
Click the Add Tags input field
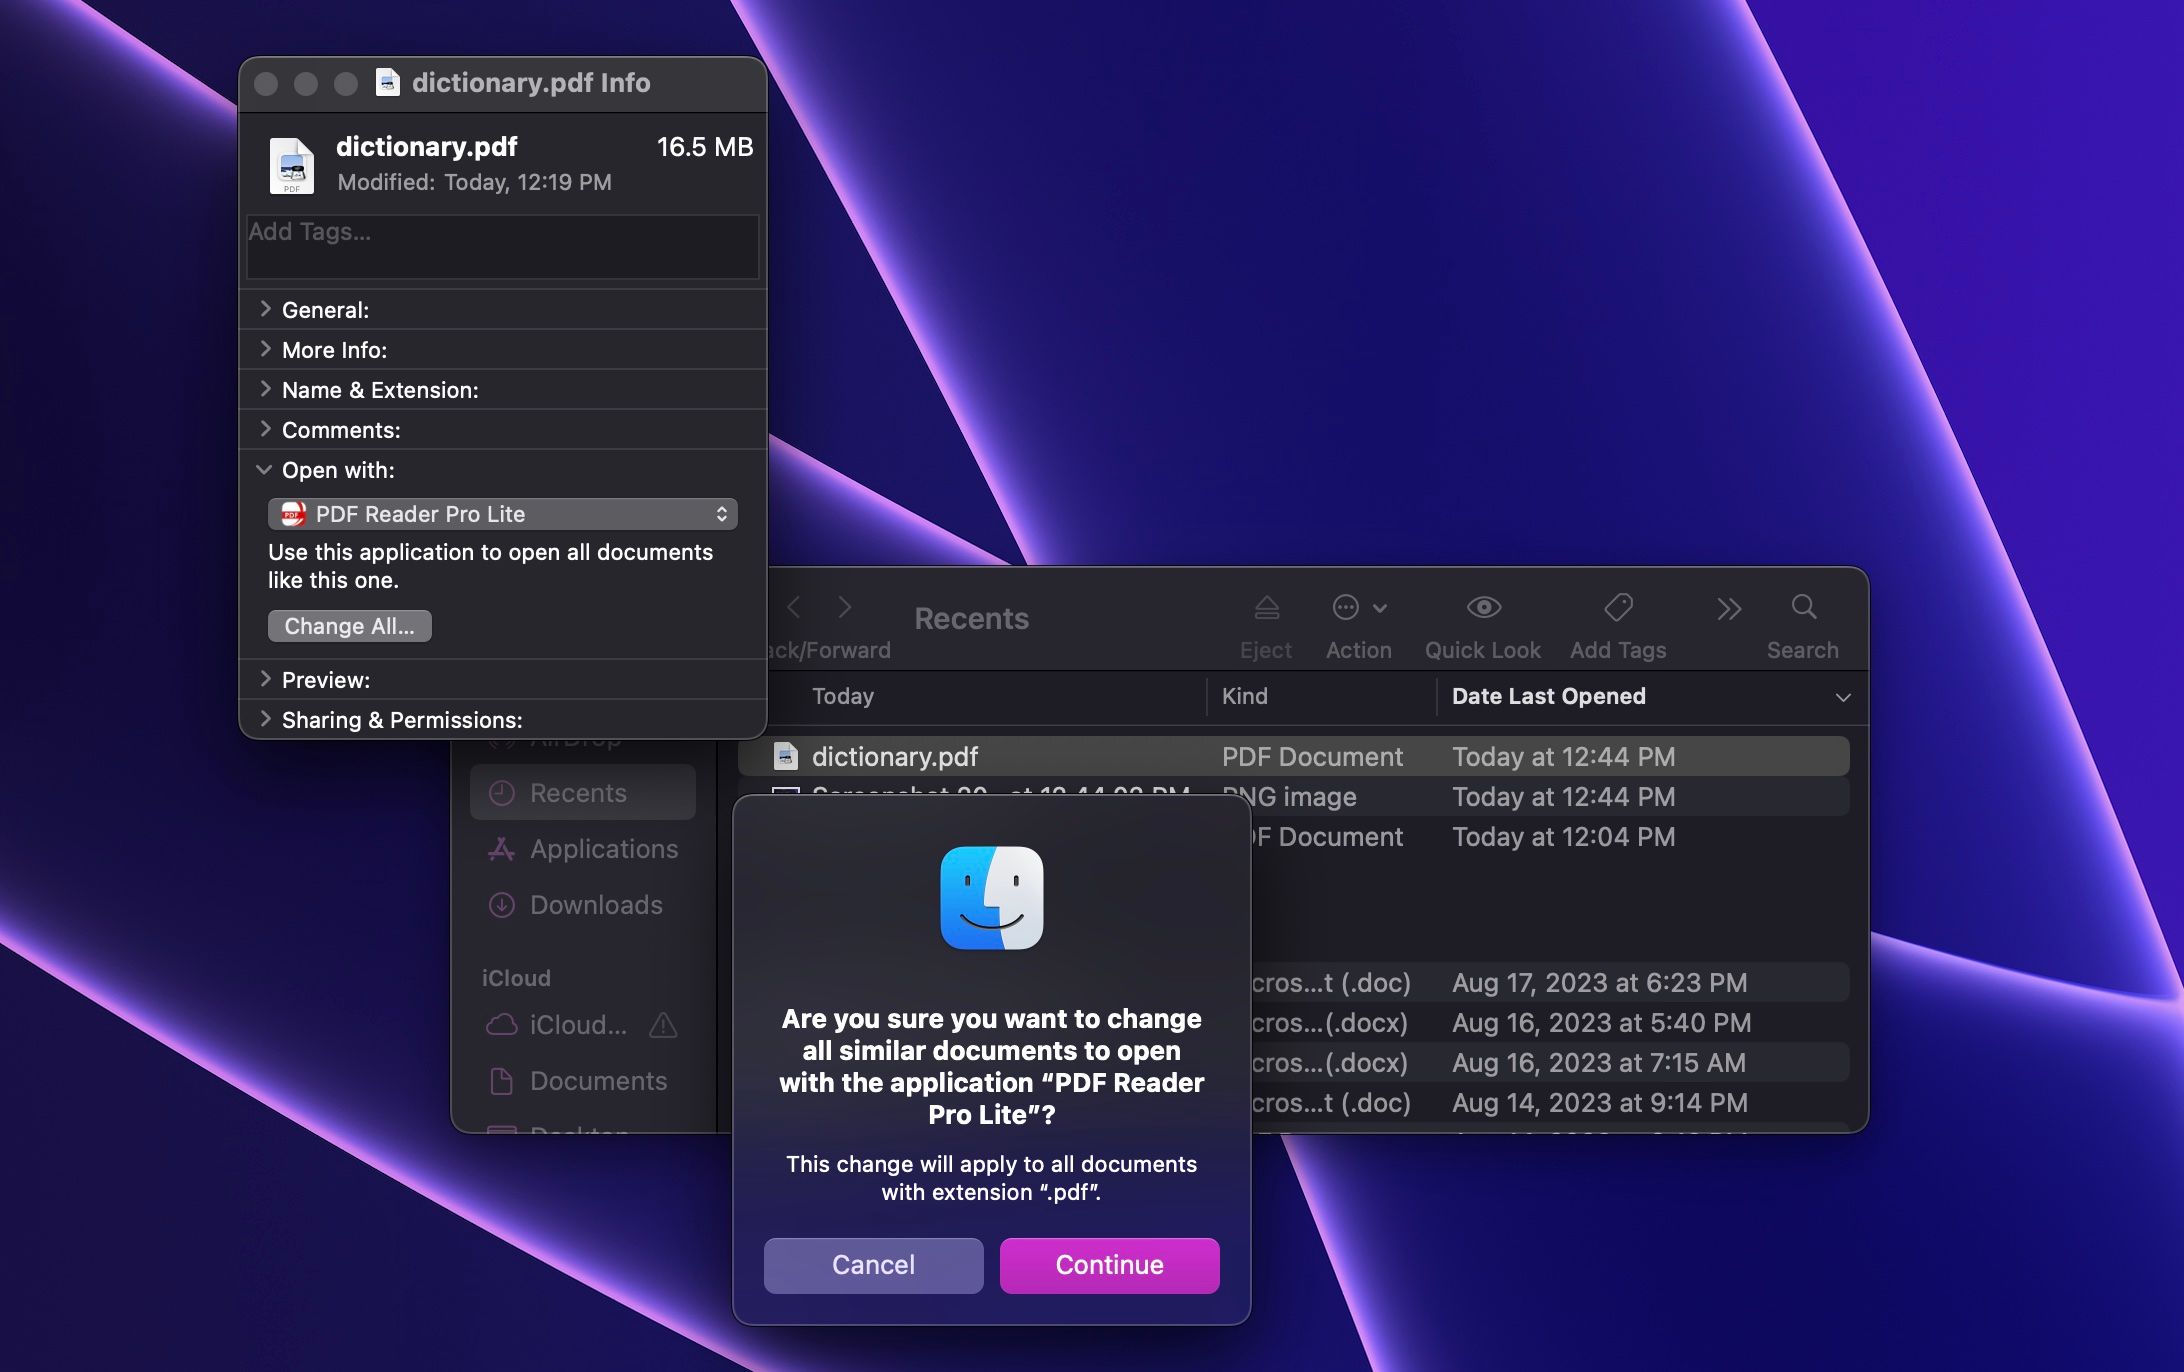(502, 245)
